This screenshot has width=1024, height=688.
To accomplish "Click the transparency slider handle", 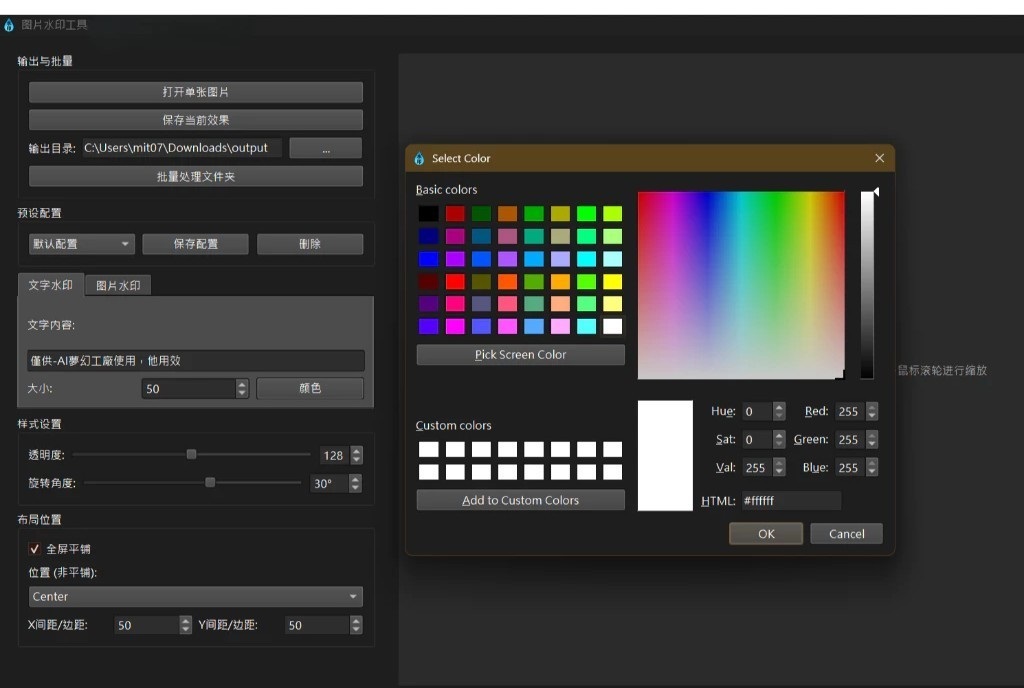I will click(x=191, y=454).
